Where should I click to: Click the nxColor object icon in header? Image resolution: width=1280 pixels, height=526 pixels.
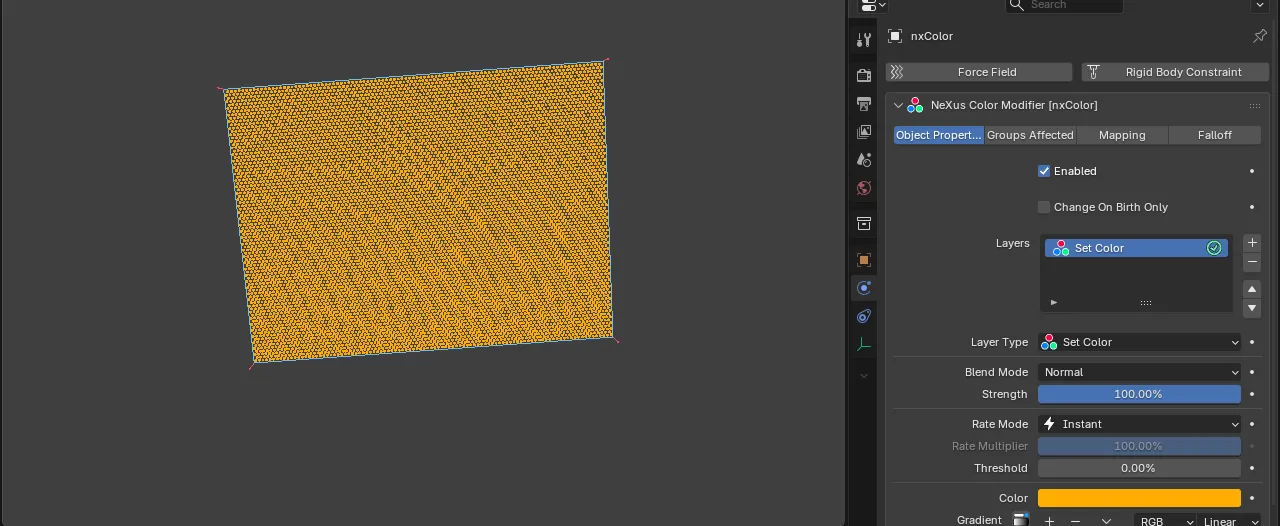coord(895,36)
